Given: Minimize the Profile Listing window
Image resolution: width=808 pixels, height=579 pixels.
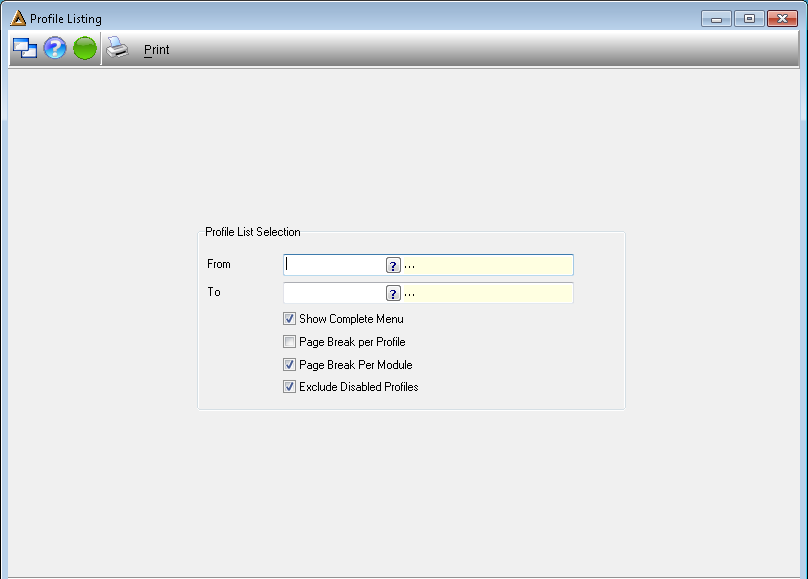Looking at the screenshot, I should tap(716, 19).
